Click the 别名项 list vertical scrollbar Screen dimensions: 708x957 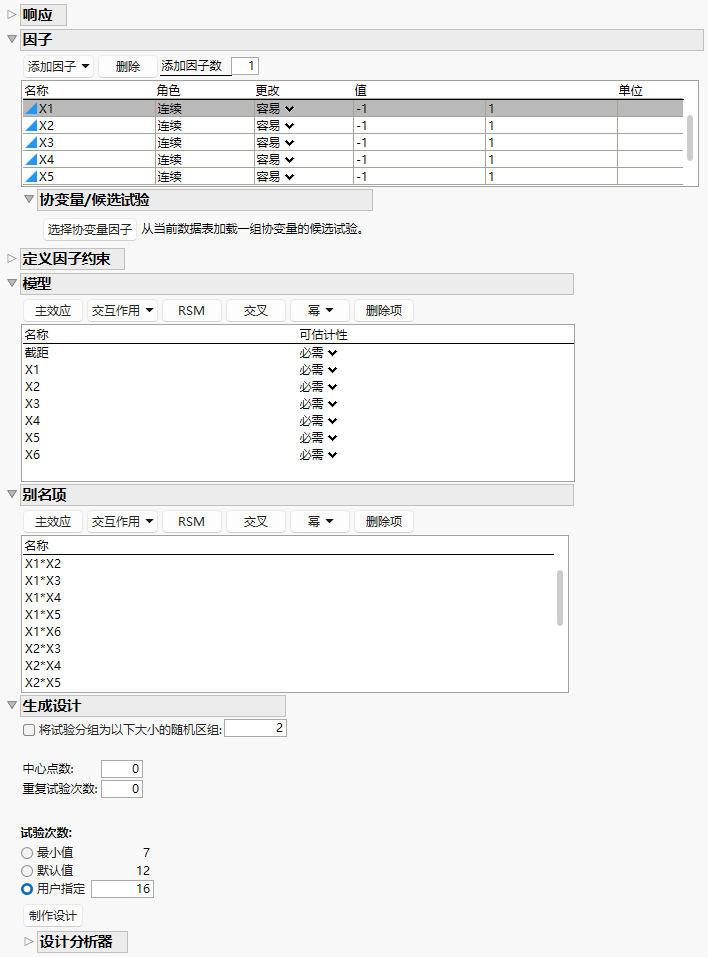coord(560,598)
